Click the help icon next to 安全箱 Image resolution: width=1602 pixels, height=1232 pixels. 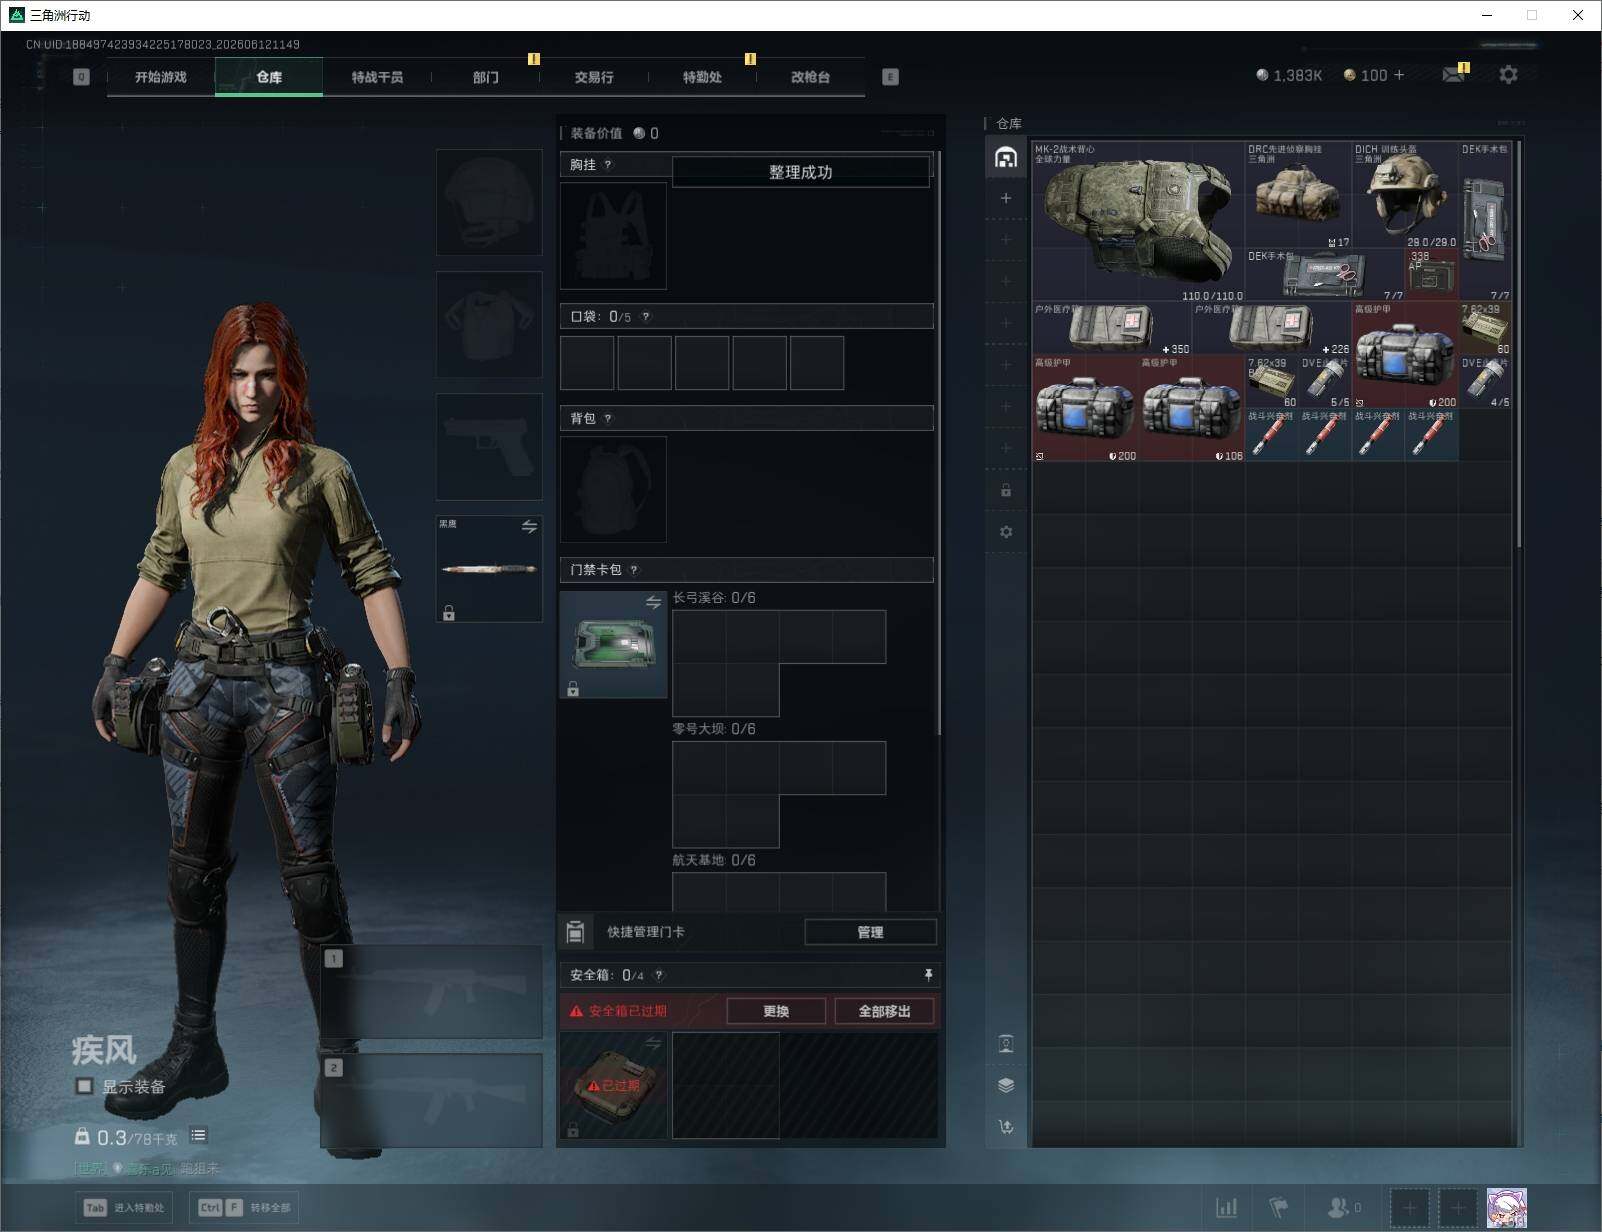coord(658,975)
